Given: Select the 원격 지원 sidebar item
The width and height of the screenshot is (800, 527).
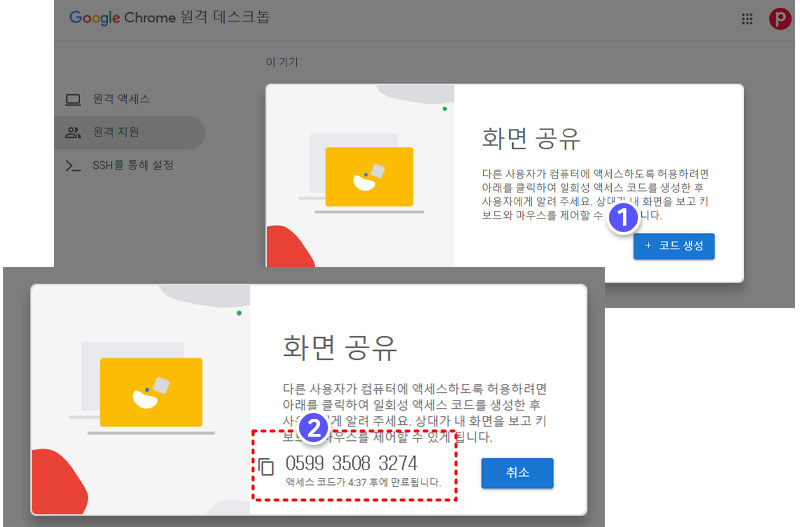Looking at the screenshot, I should tap(116, 132).
